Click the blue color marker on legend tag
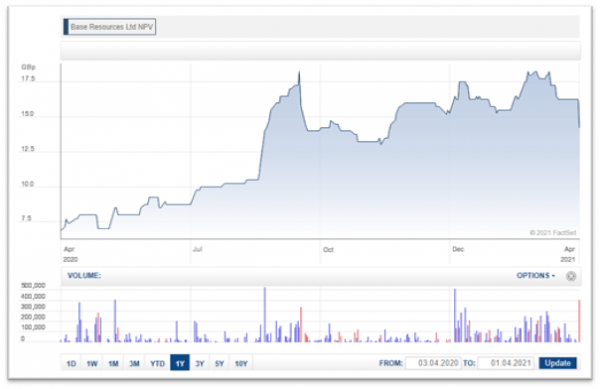The image size is (600, 389). [x=66, y=27]
